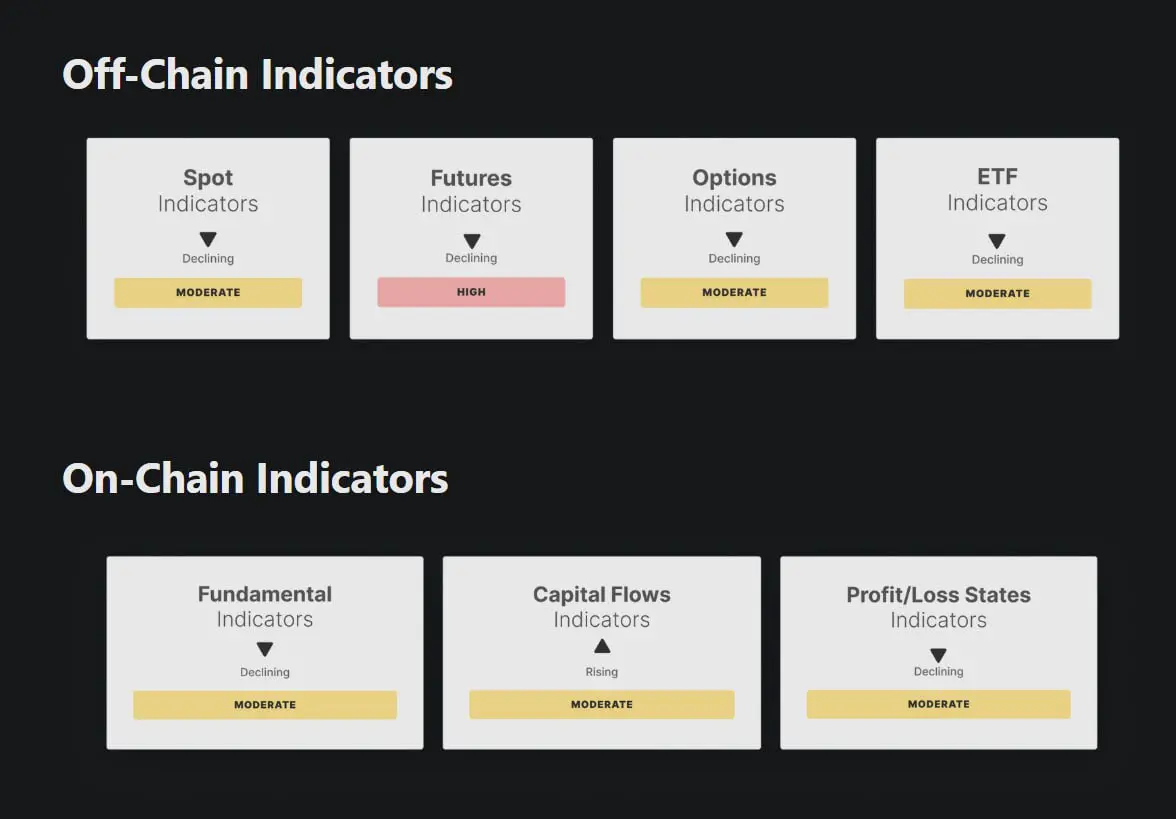Screen dimensions: 1176x819
Task: Open the Spot Indicators card title
Action: point(208,190)
